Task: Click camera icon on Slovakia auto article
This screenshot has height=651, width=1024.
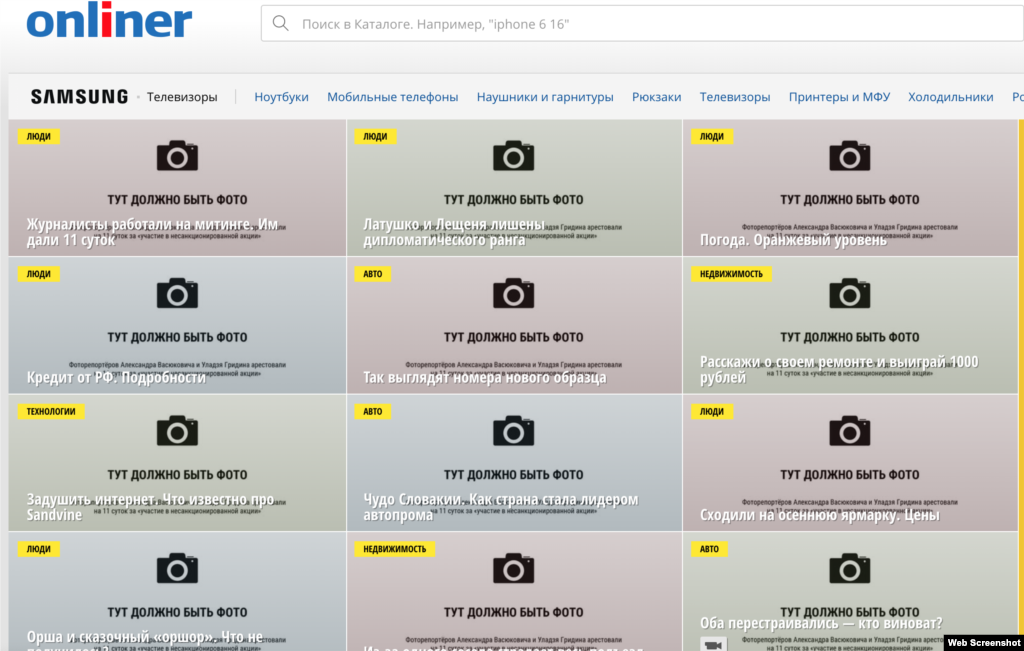Action: (513, 431)
